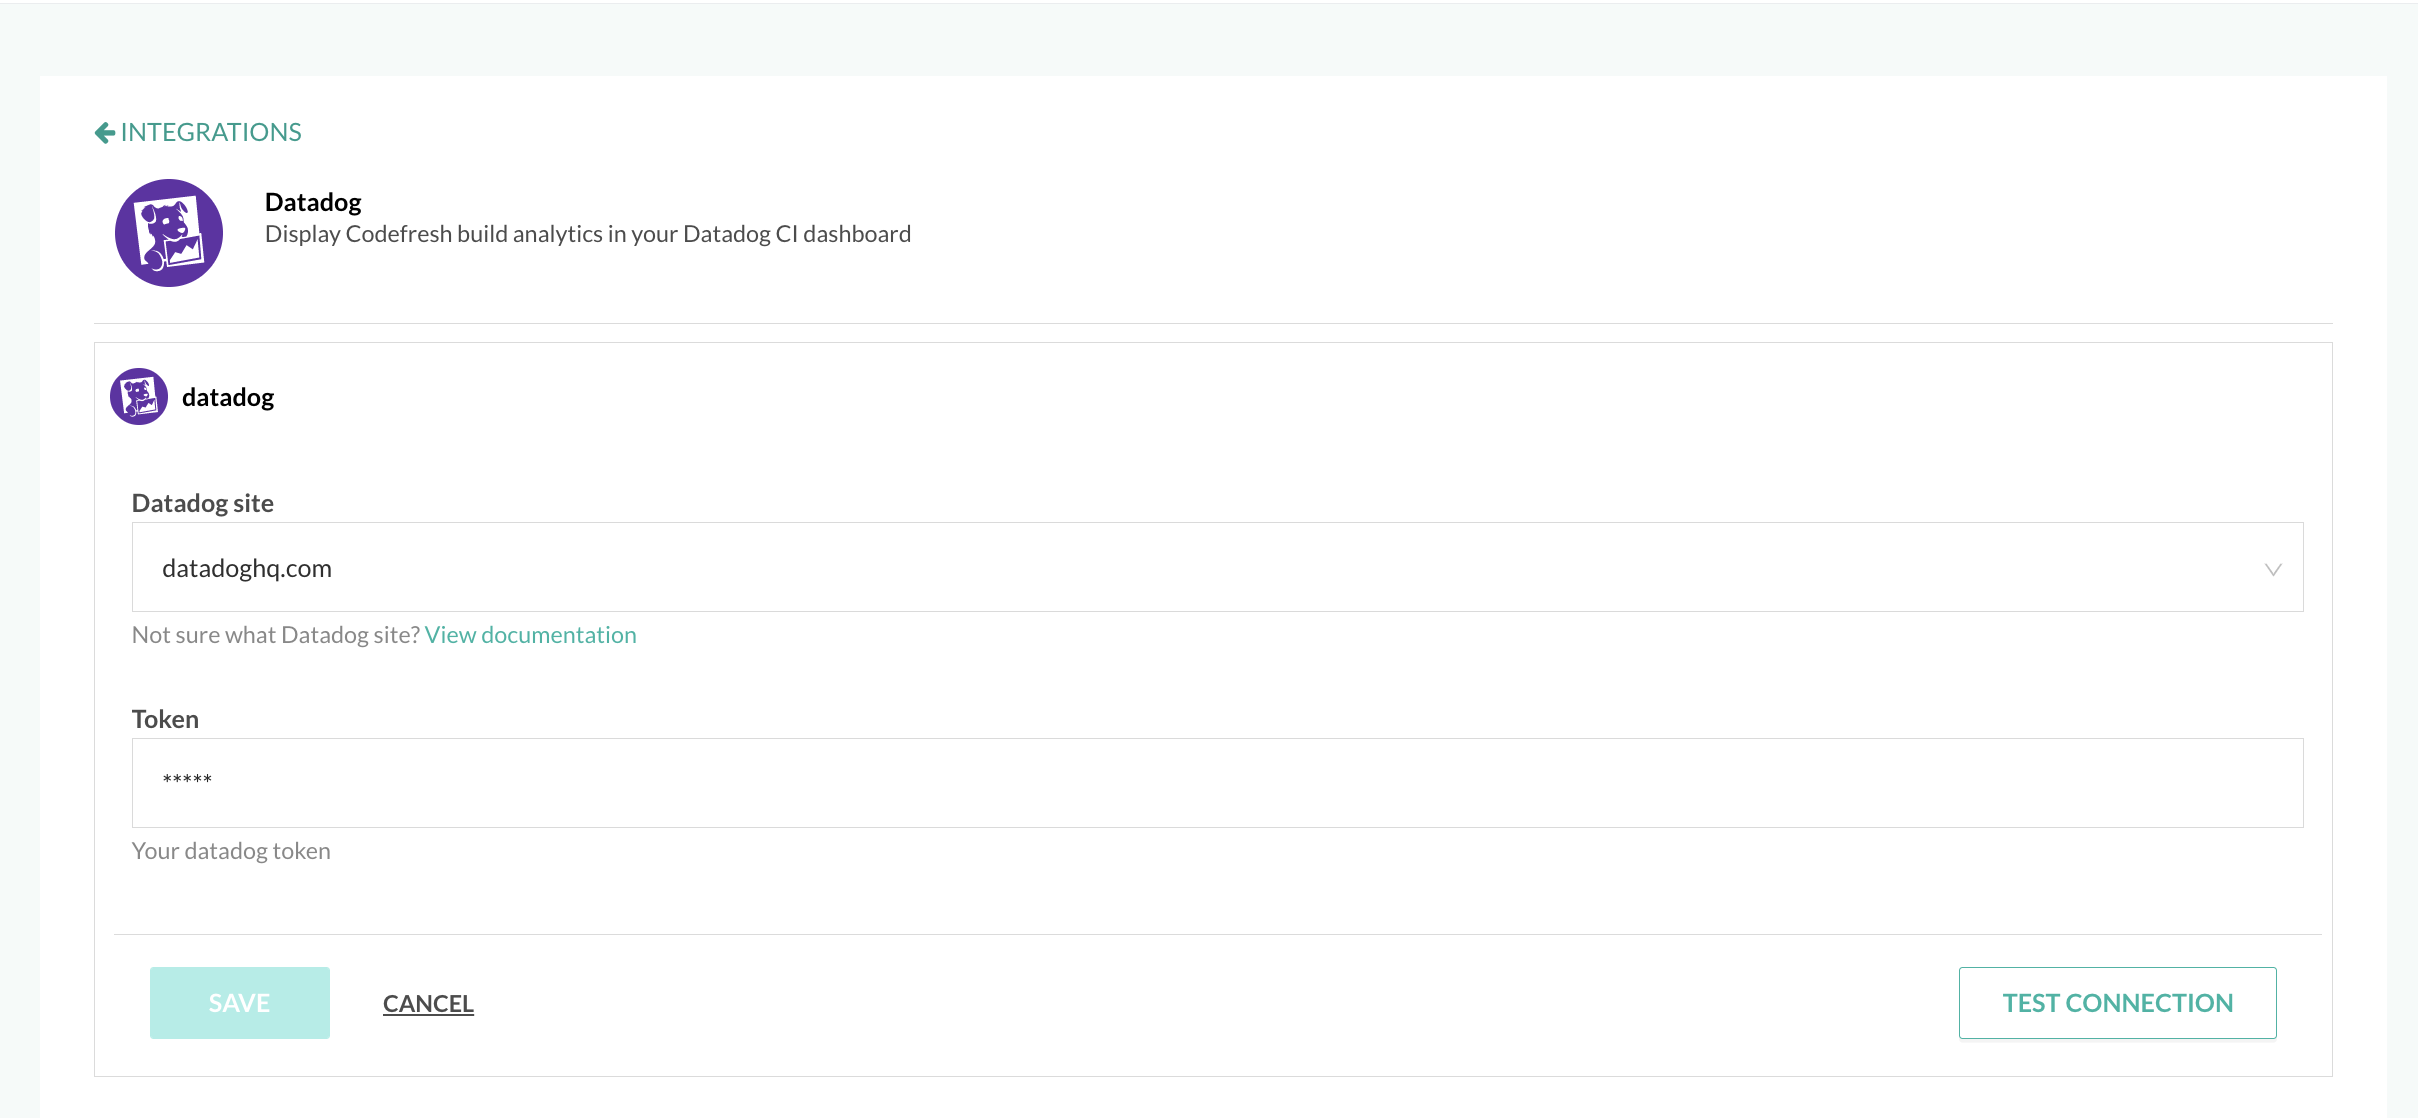The height and width of the screenshot is (1118, 2418).
Task: Open the datadoghq.com site dropdown
Action: pos(1217,567)
